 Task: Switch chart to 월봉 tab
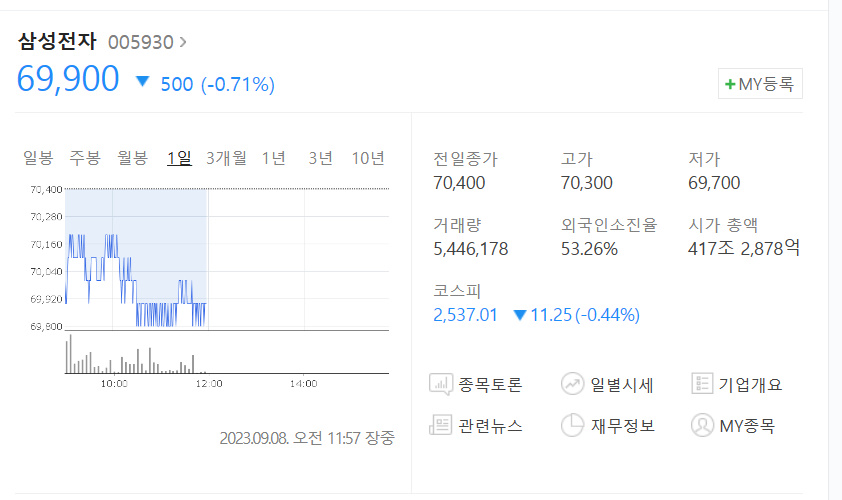pos(132,158)
